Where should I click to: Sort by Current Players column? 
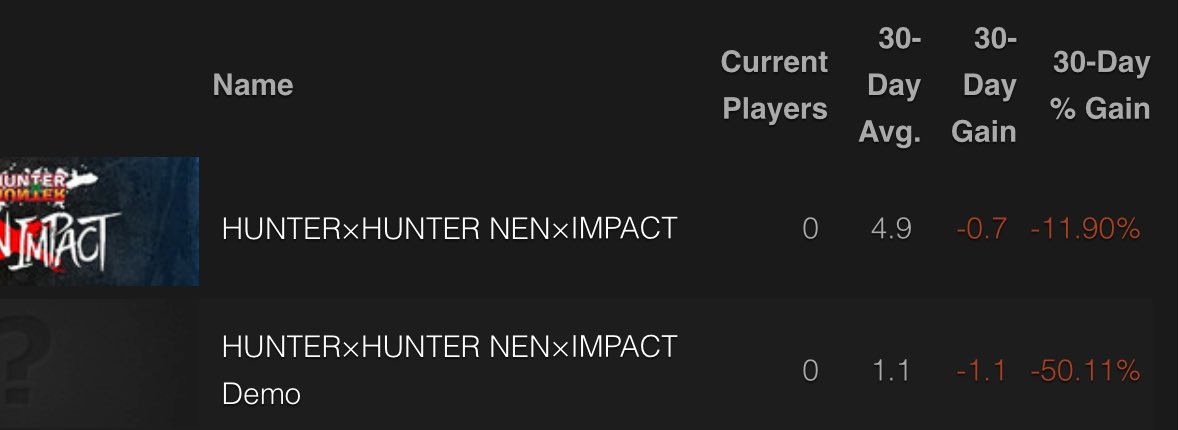click(x=774, y=85)
